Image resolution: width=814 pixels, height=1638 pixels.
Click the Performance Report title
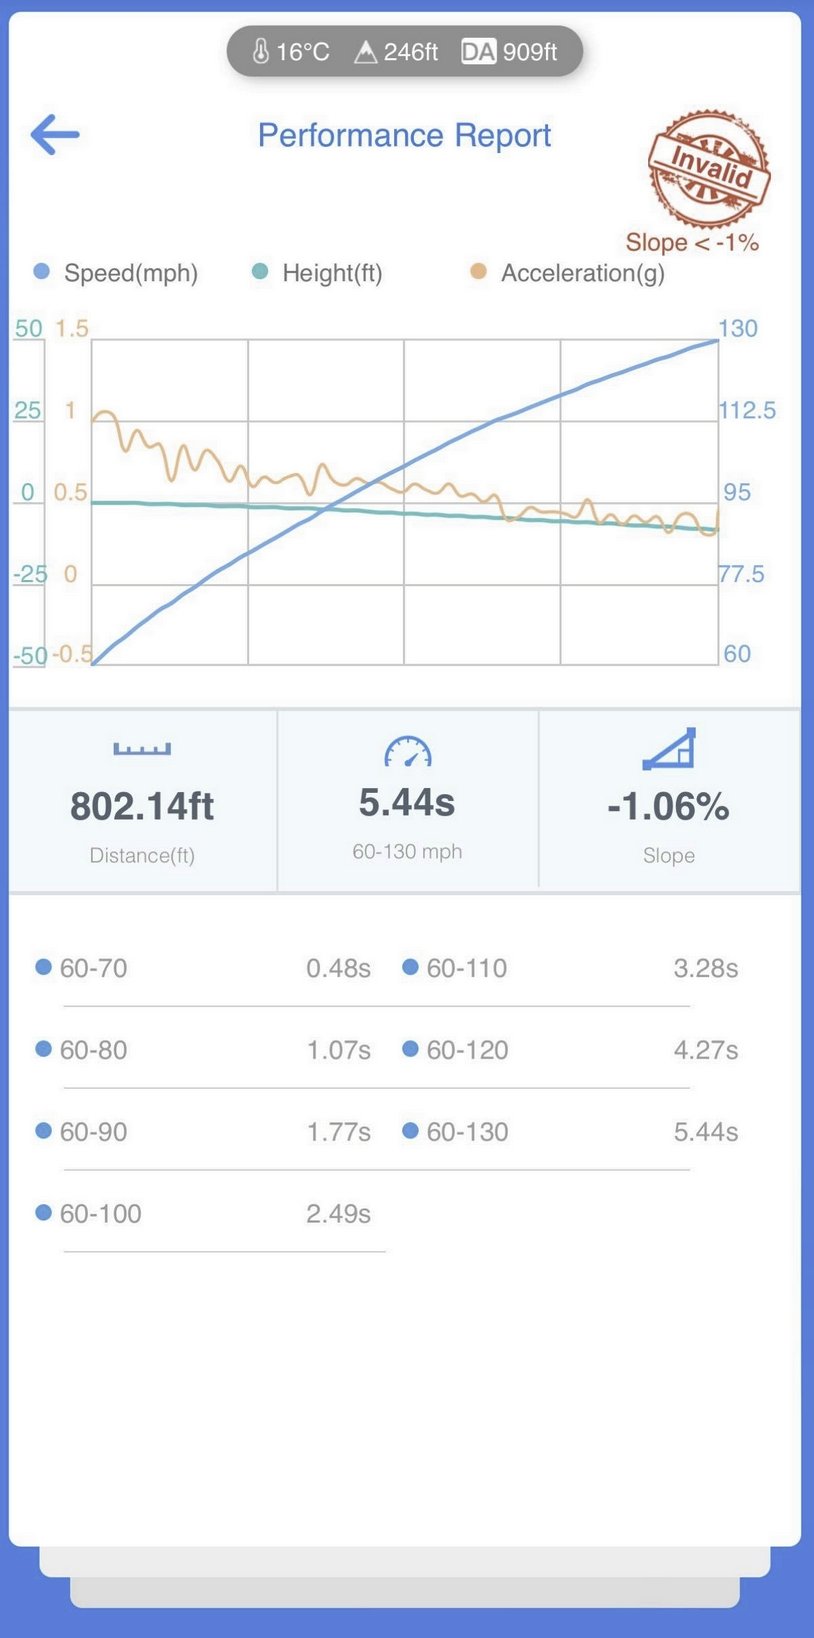[x=404, y=135]
